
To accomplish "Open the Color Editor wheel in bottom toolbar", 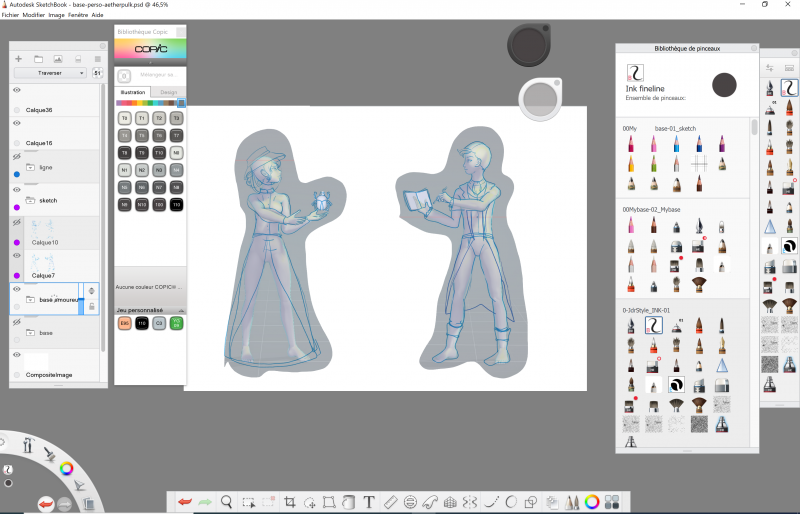I will pyautogui.click(x=592, y=502).
